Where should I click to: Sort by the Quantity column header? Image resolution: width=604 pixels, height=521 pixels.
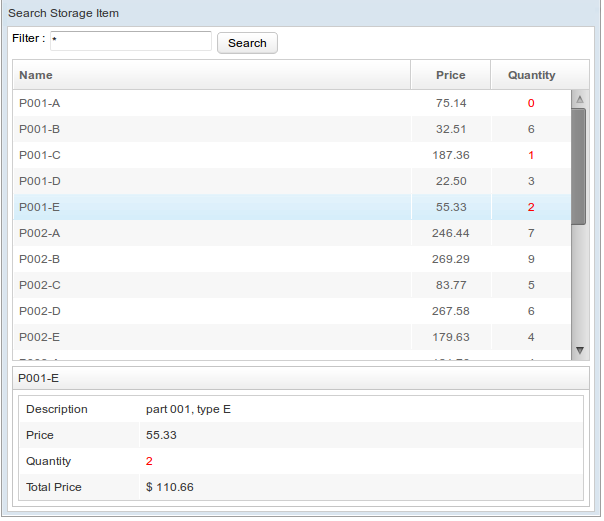click(x=531, y=75)
